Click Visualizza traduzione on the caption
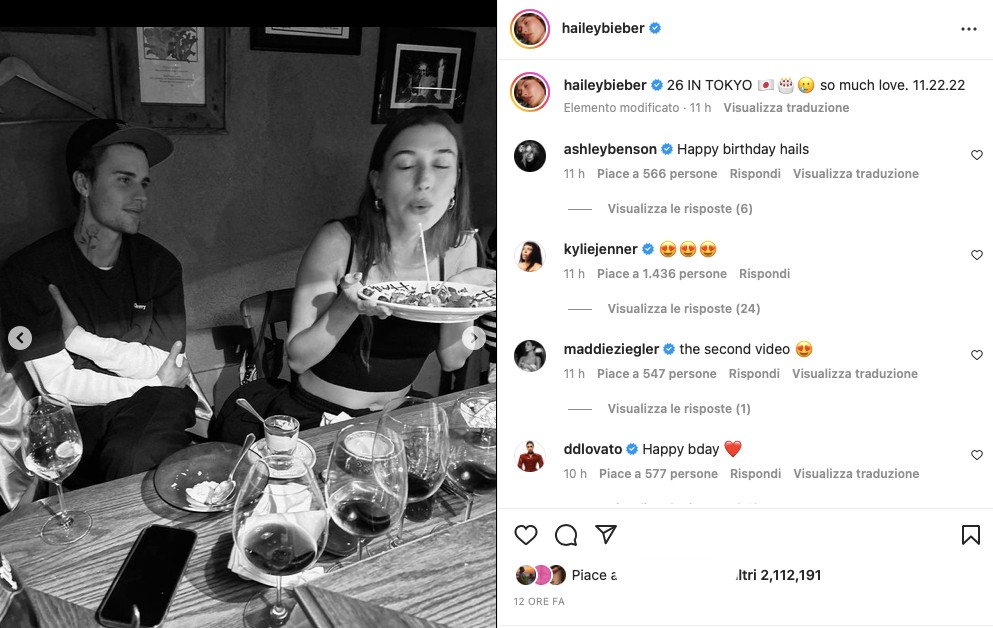The image size is (993, 628). coord(790,107)
